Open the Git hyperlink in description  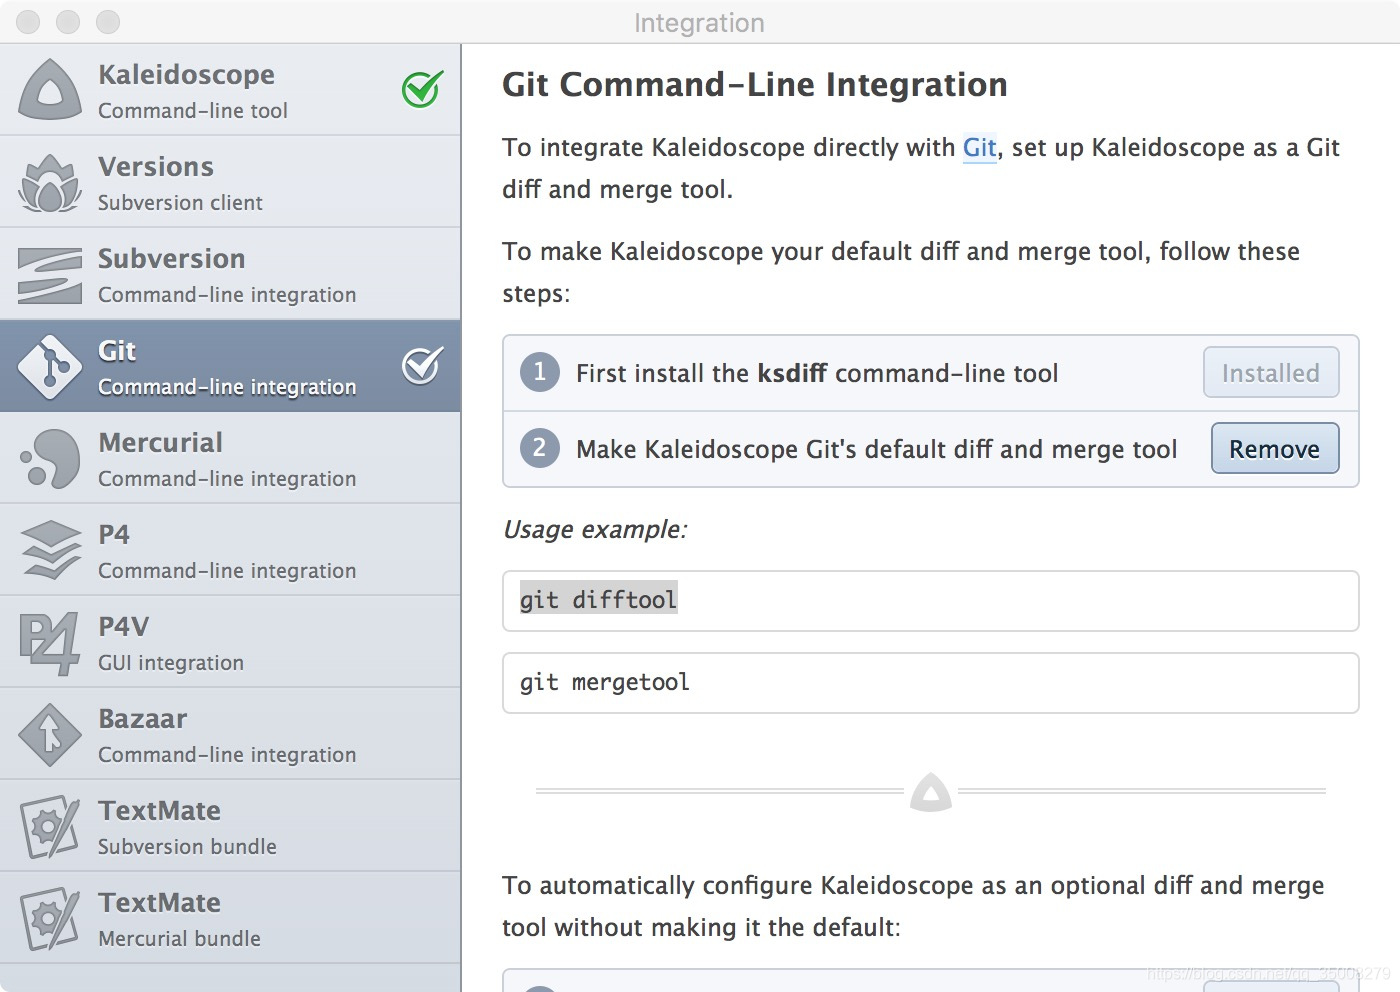[980, 148]
